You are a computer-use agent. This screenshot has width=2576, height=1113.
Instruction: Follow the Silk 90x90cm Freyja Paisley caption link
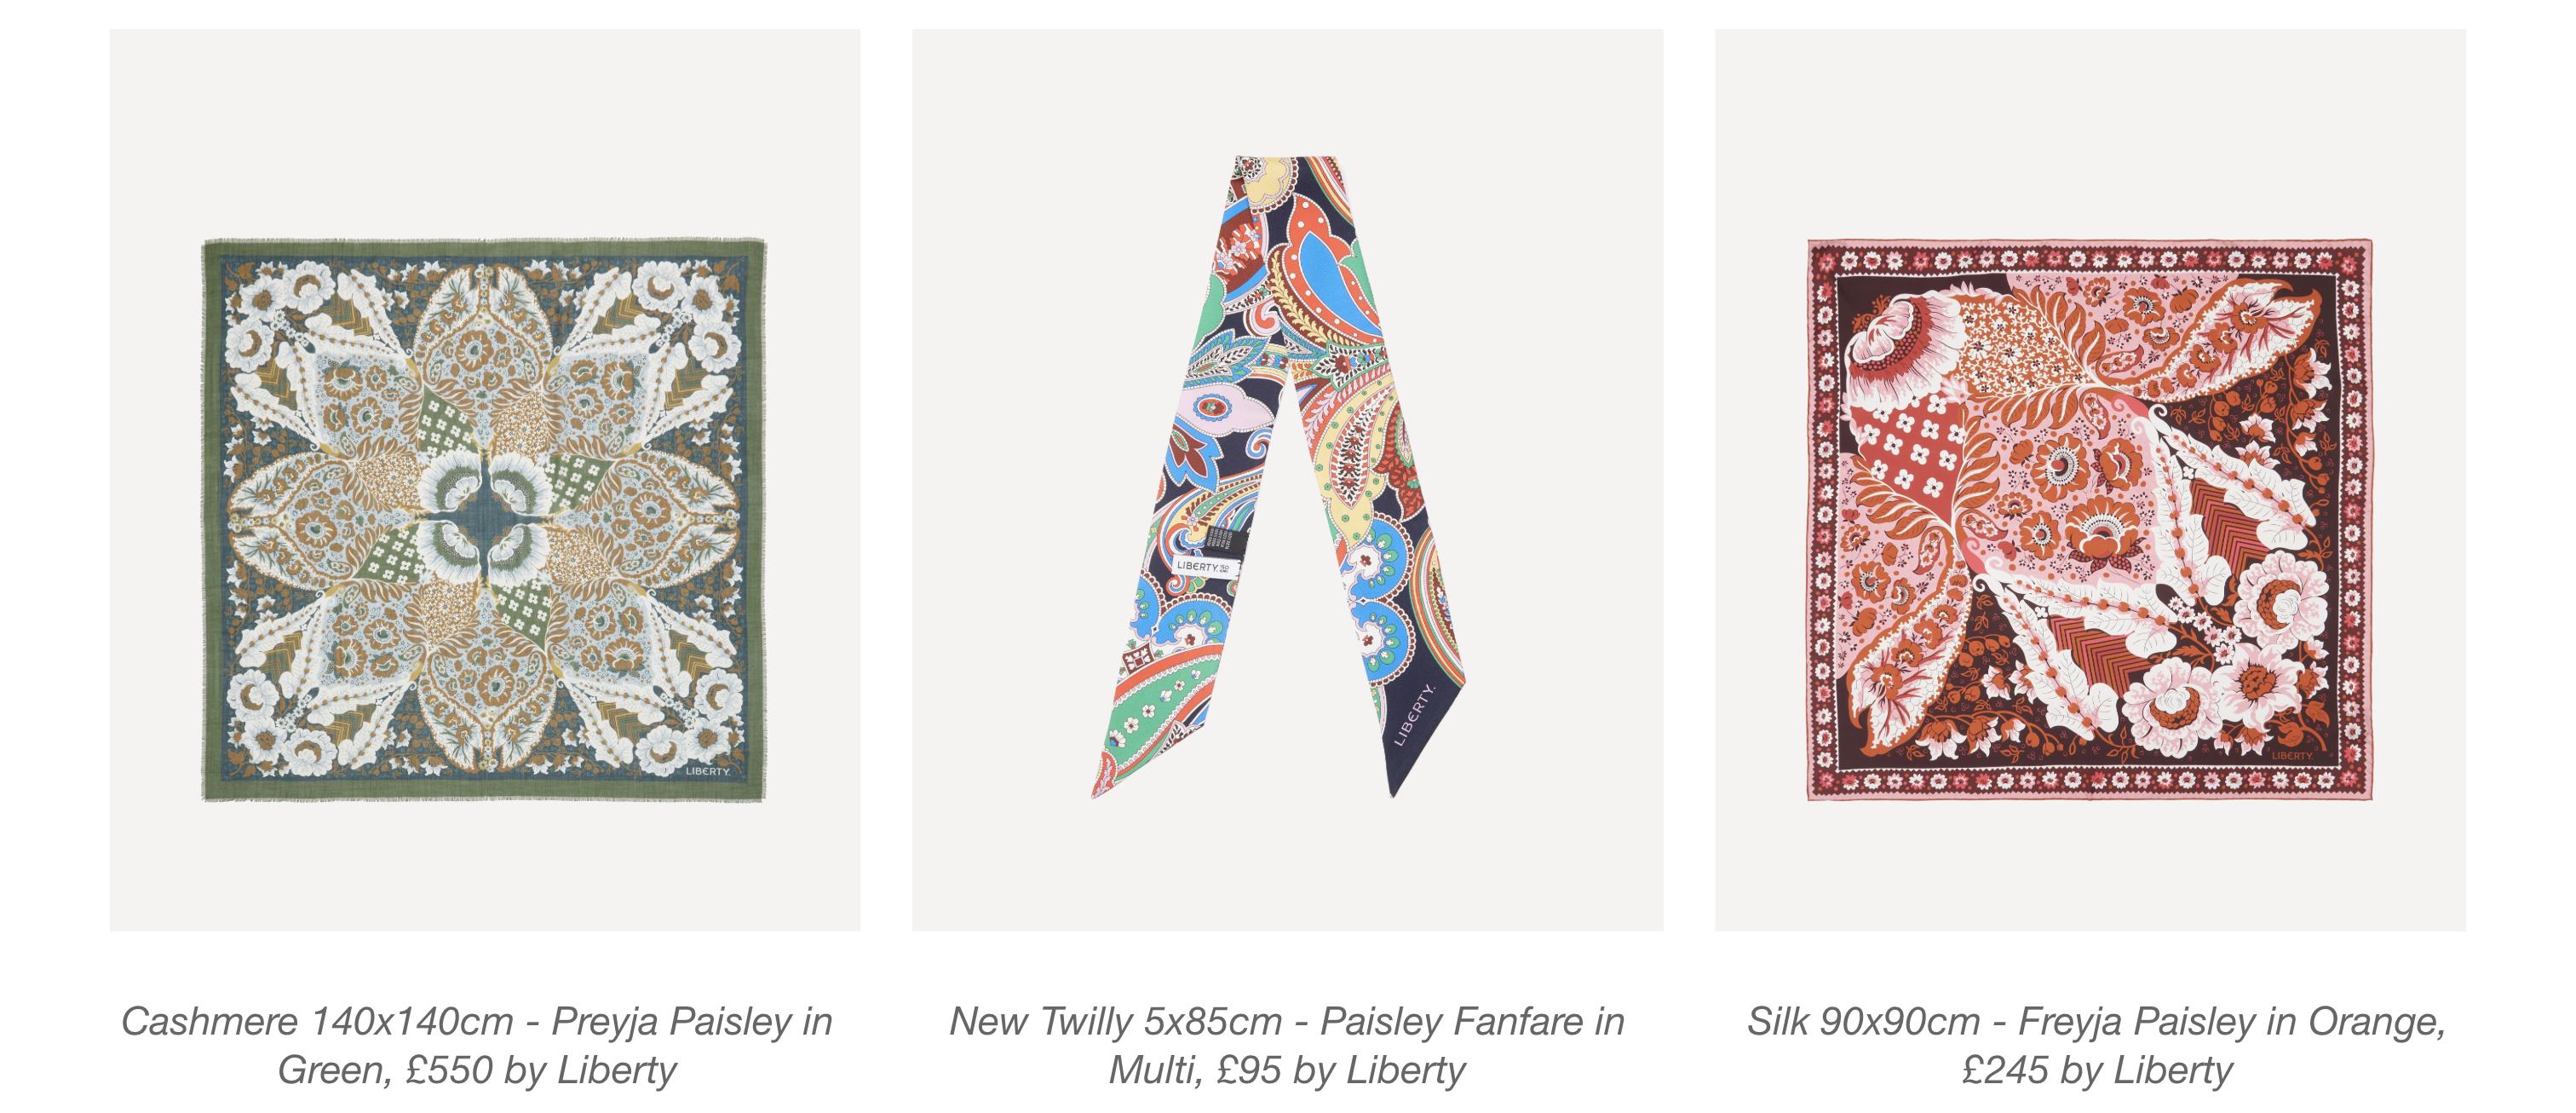coord(2097,1046)
